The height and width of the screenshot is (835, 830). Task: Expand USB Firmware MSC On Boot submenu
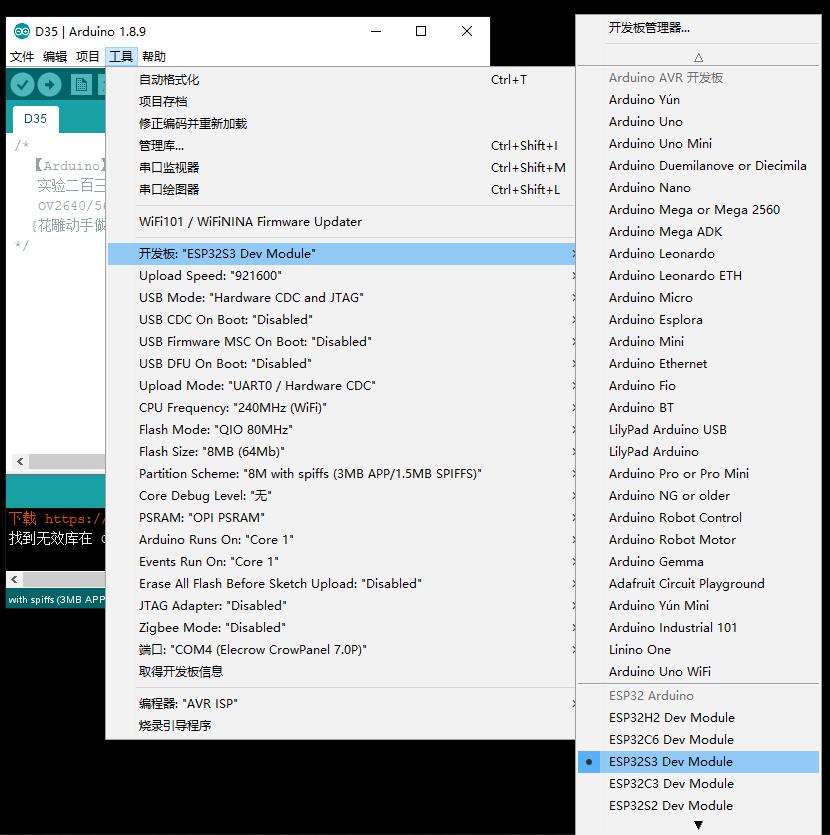coord(341,341)
